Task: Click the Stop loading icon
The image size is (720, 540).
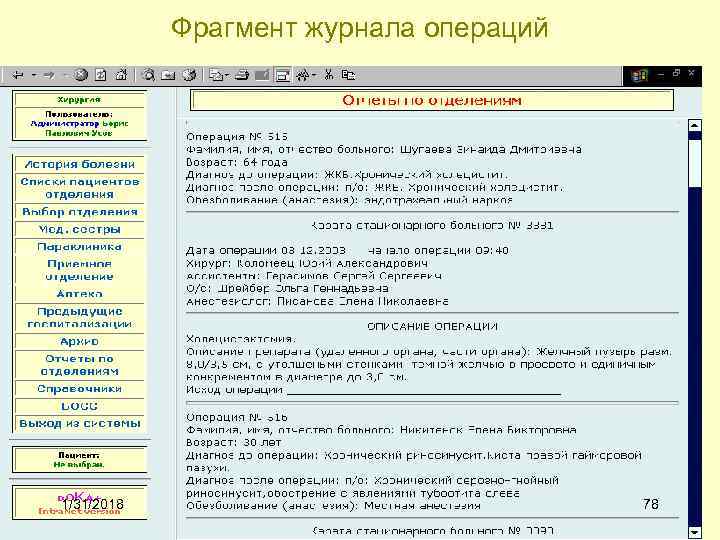Action: [81, 75]
